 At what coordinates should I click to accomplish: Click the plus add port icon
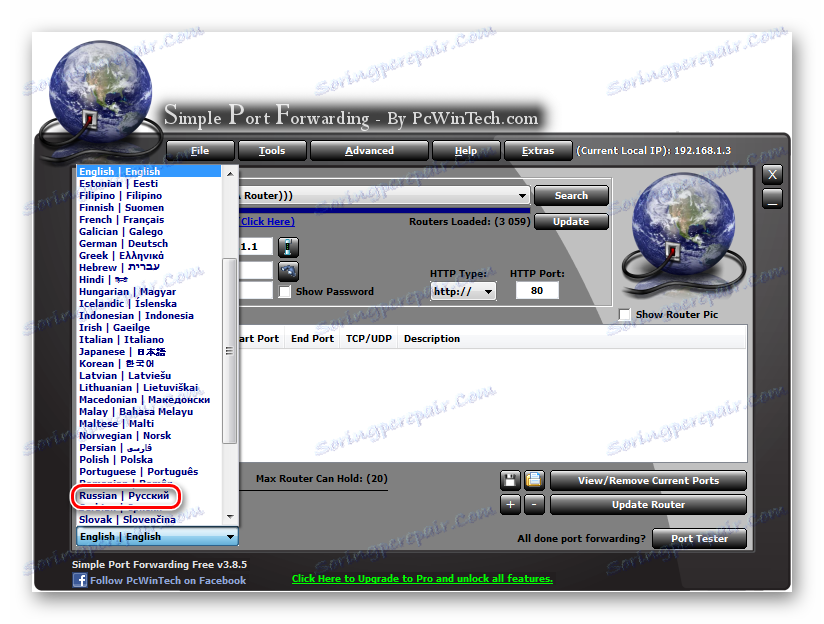tap(510, 505)
